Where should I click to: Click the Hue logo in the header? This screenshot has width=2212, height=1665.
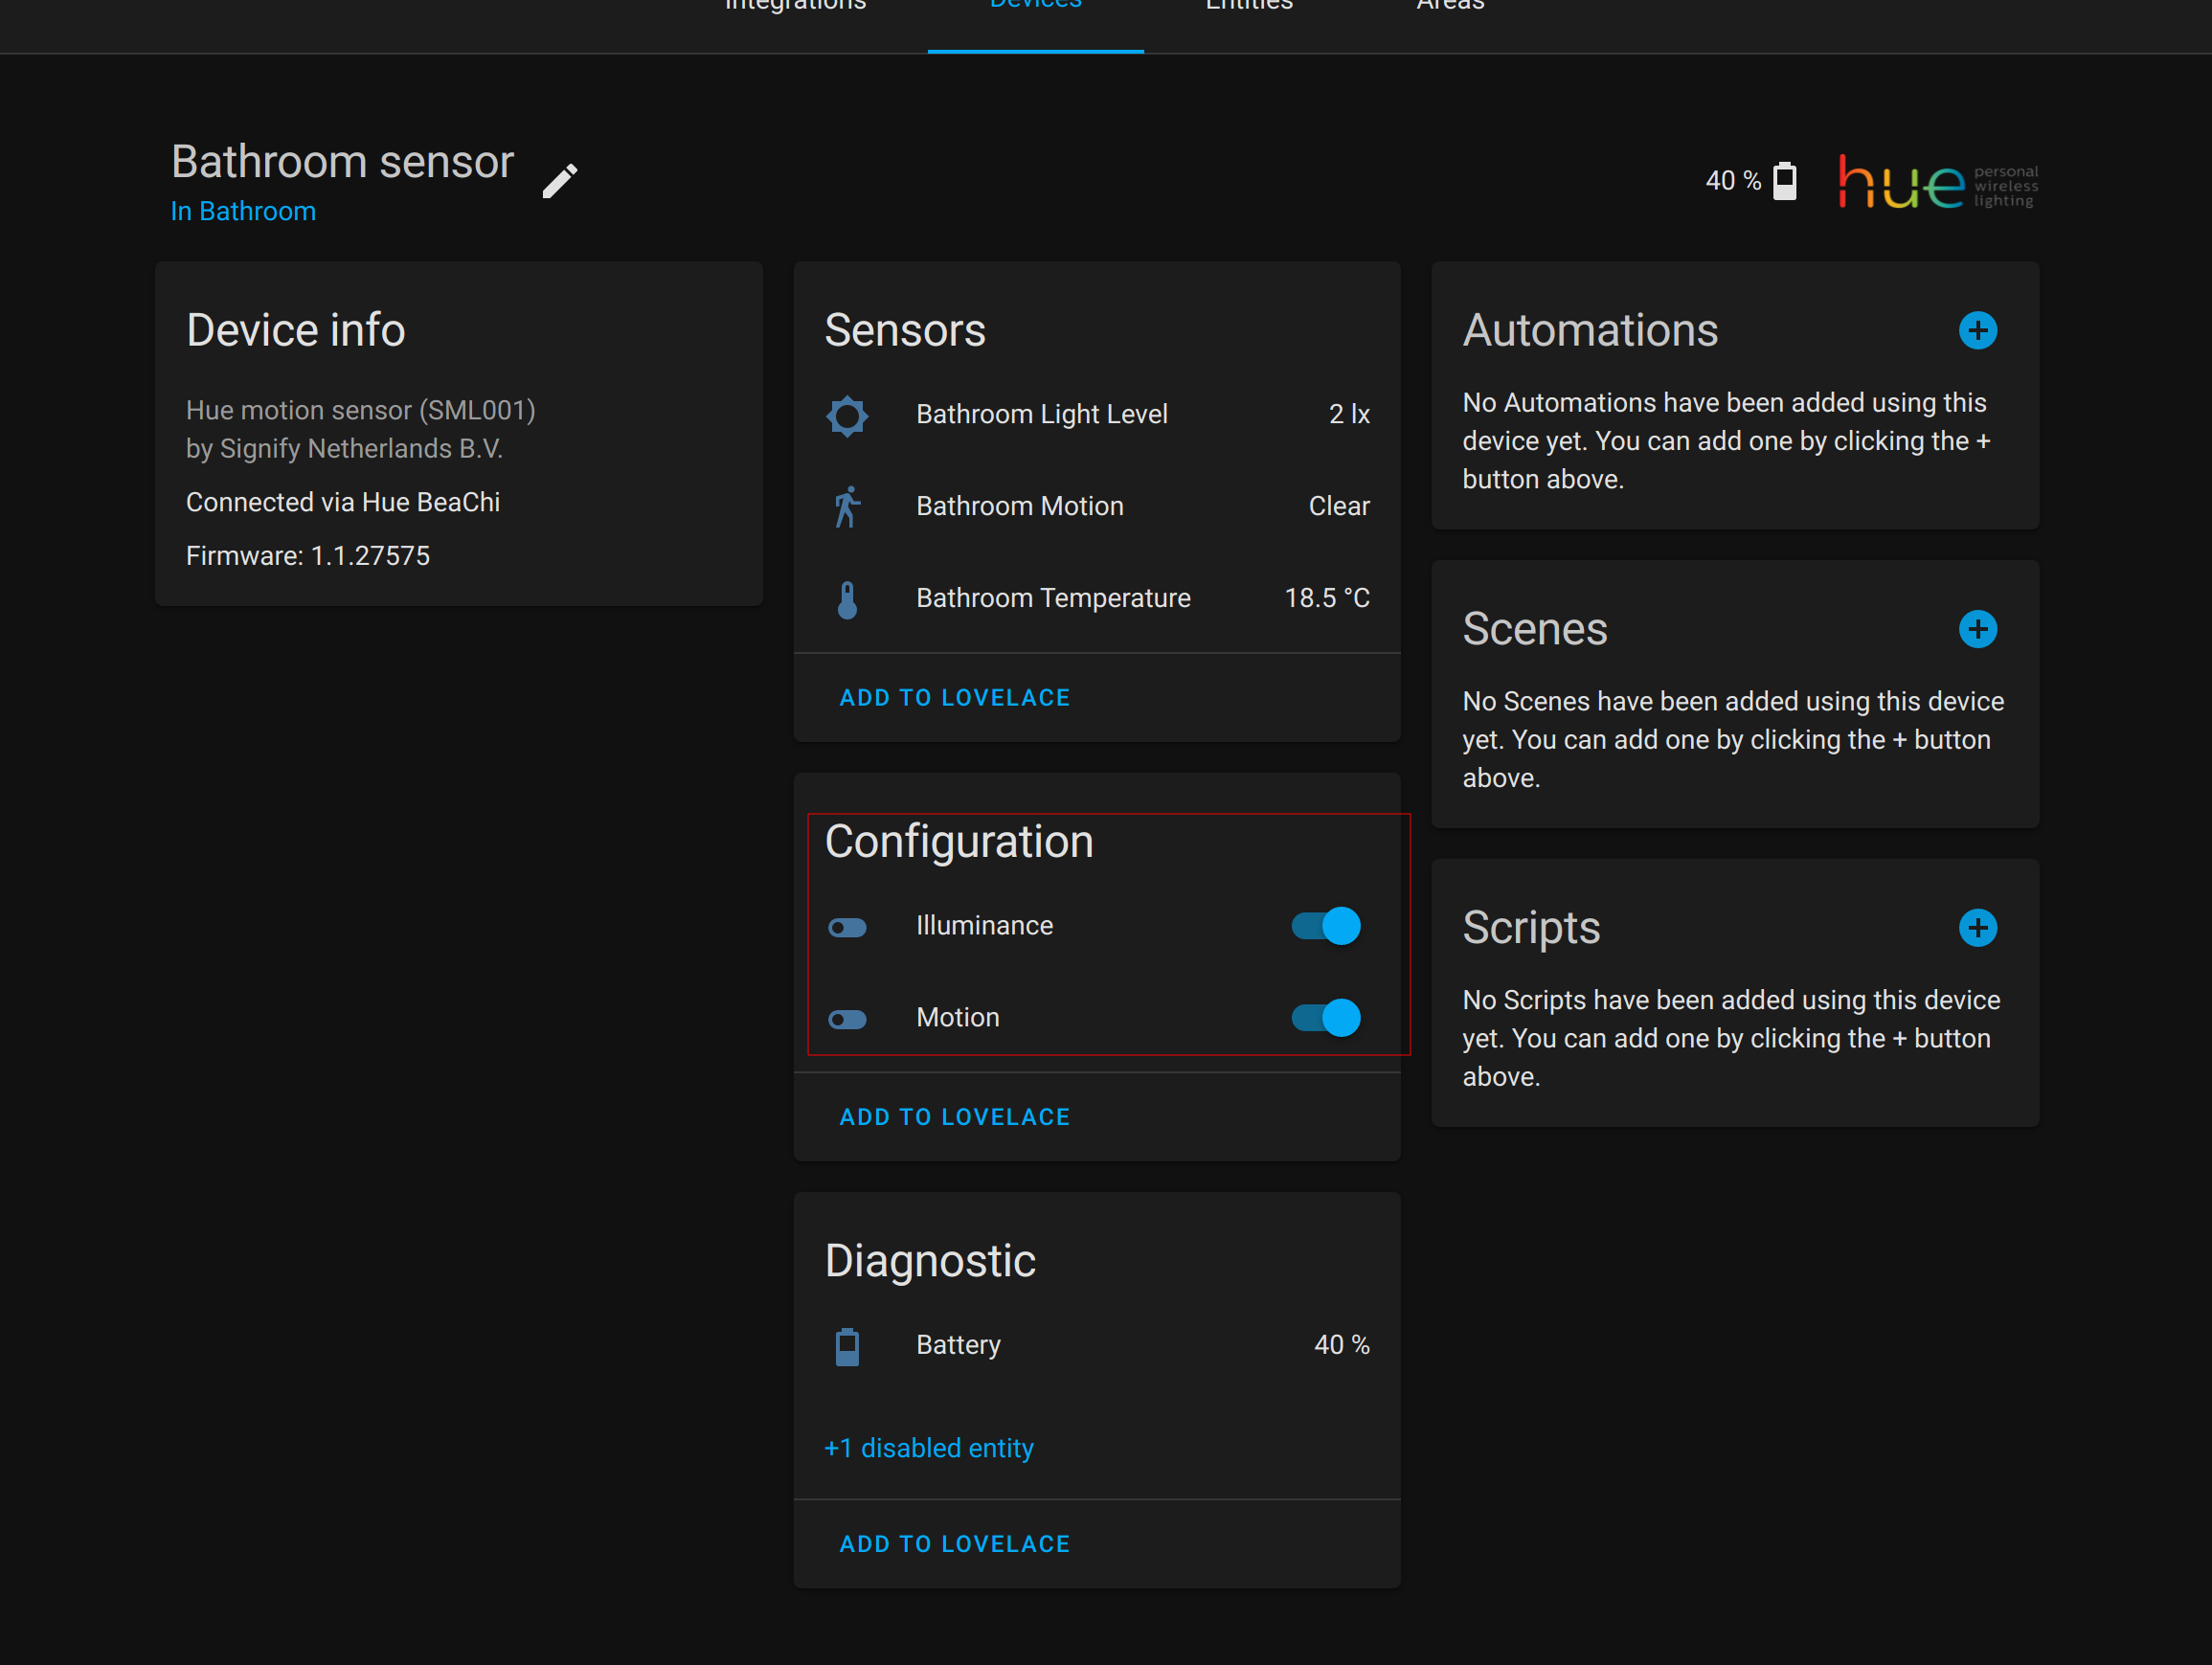[1901, 183]
